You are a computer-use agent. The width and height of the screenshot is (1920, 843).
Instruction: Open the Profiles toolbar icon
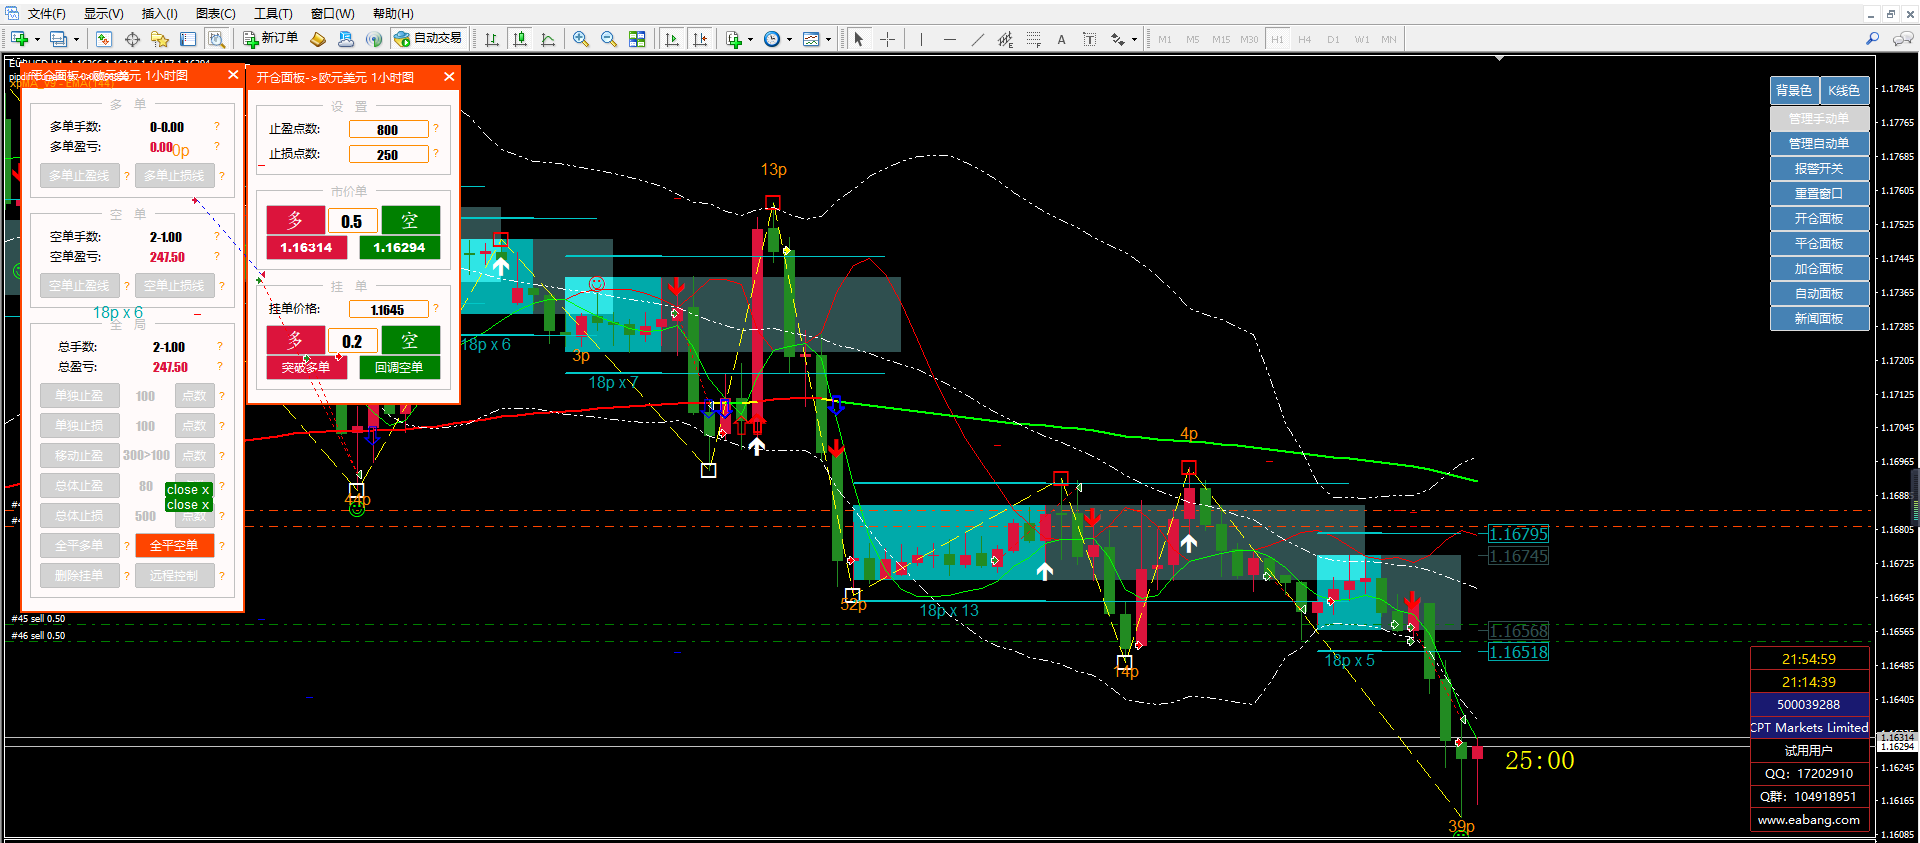tap(59, 39)
